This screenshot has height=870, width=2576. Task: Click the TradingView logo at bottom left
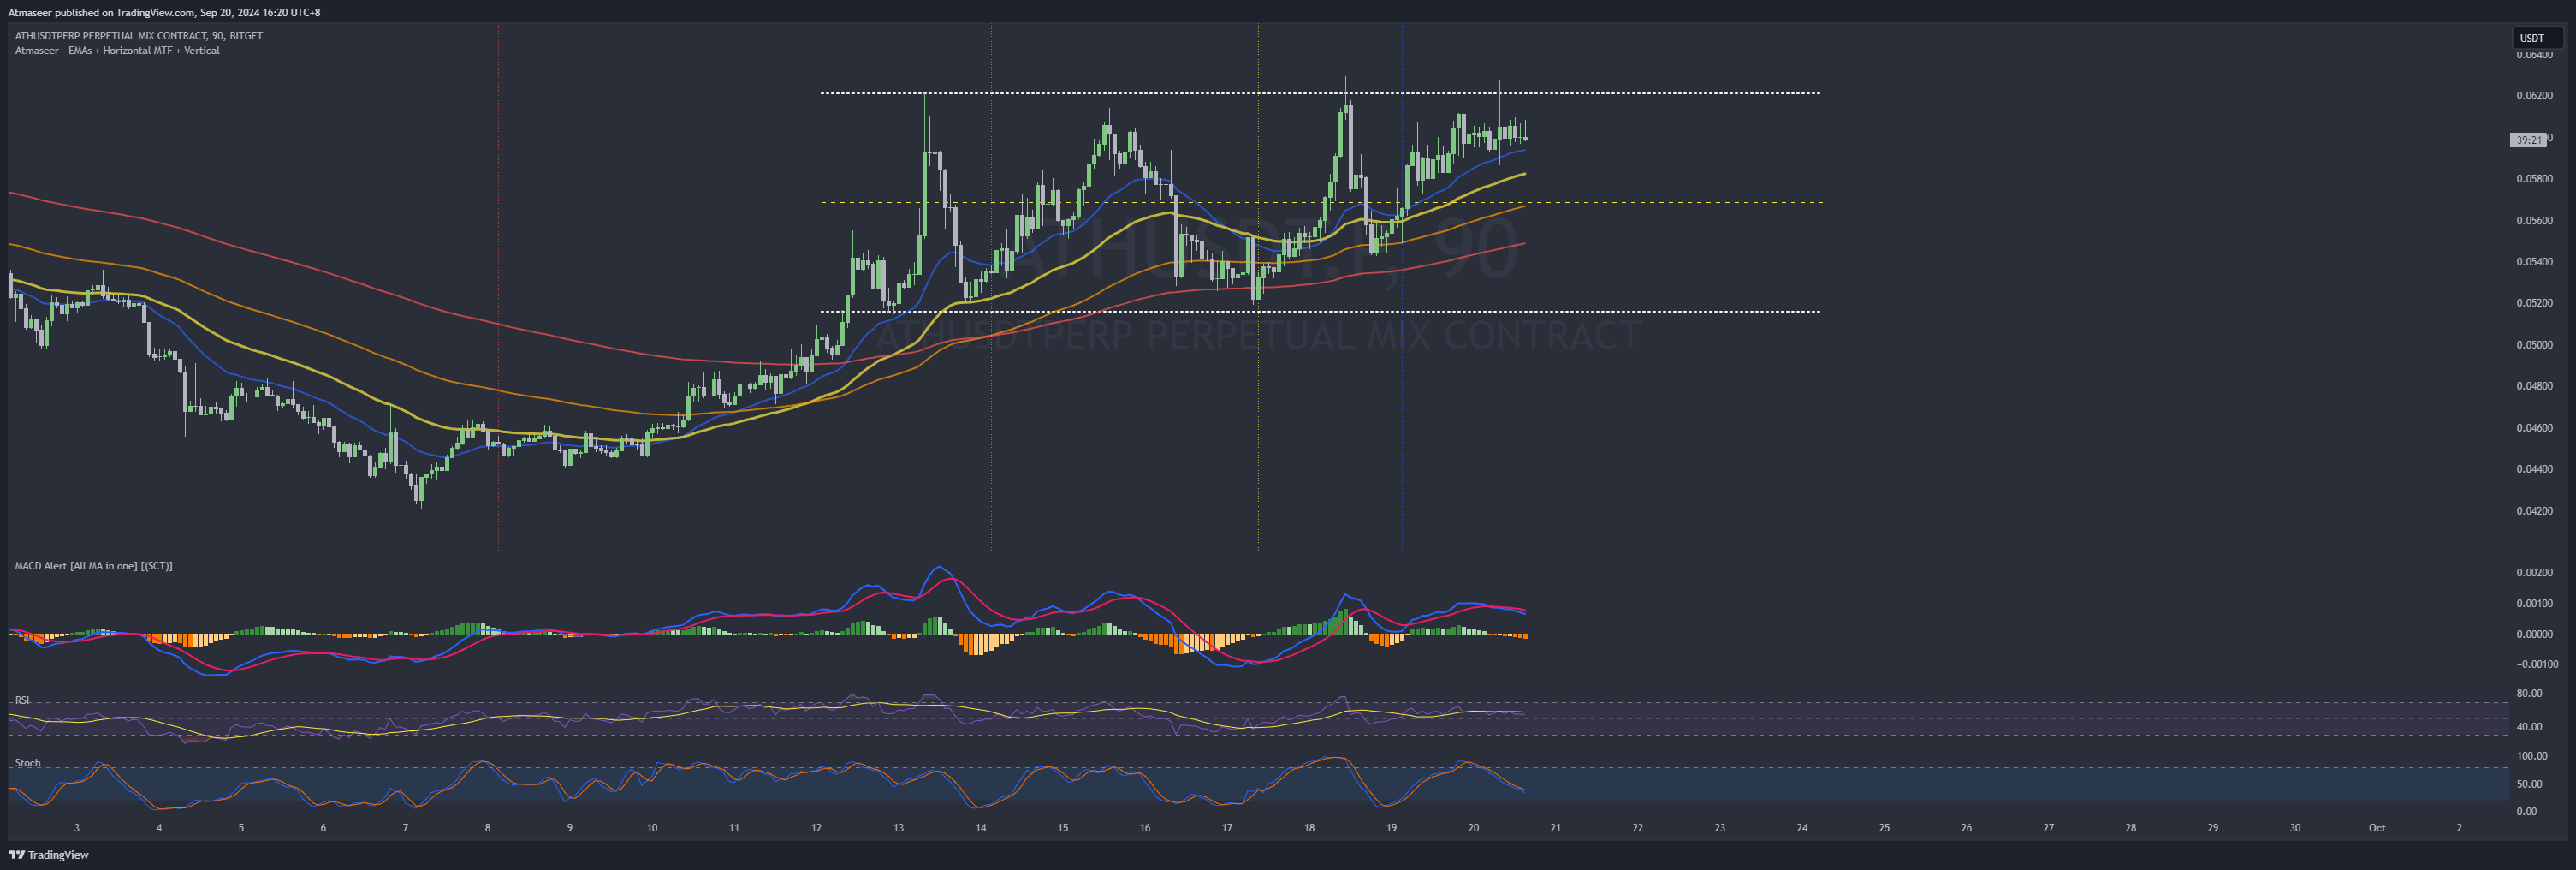(x=49, y=855)
